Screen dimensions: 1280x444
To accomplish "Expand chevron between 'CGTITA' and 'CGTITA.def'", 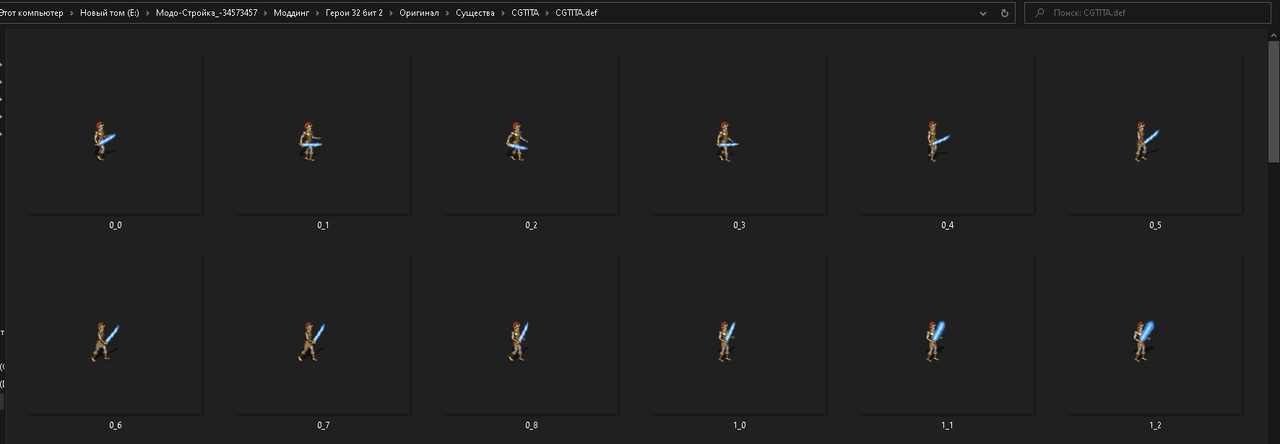I will click(548, 13).
